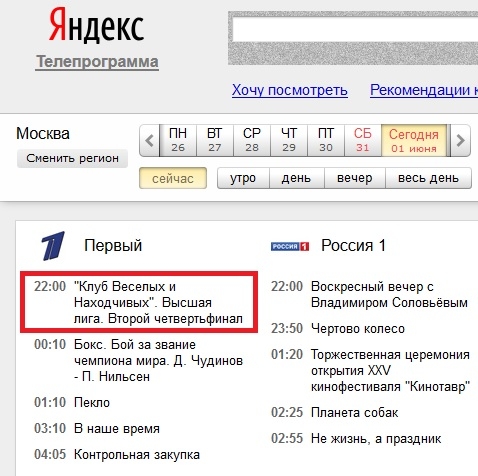Select the СБ 31 day tab
This screenshot has width=478, height=476.
[363, 140]
